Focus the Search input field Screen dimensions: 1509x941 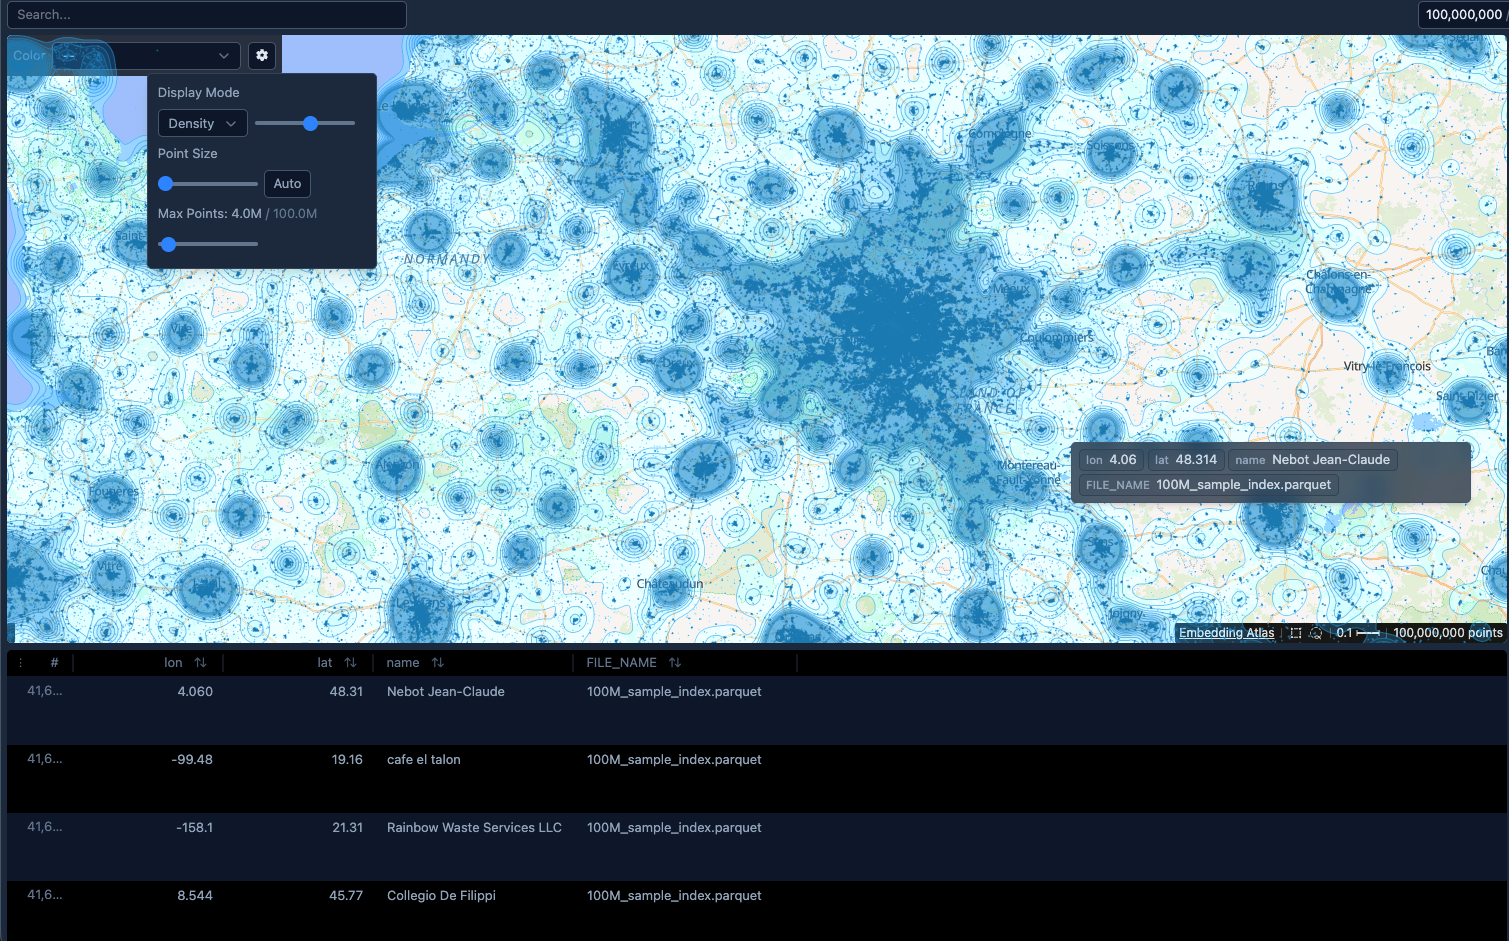pyautogui.click(x=206, y=15)
